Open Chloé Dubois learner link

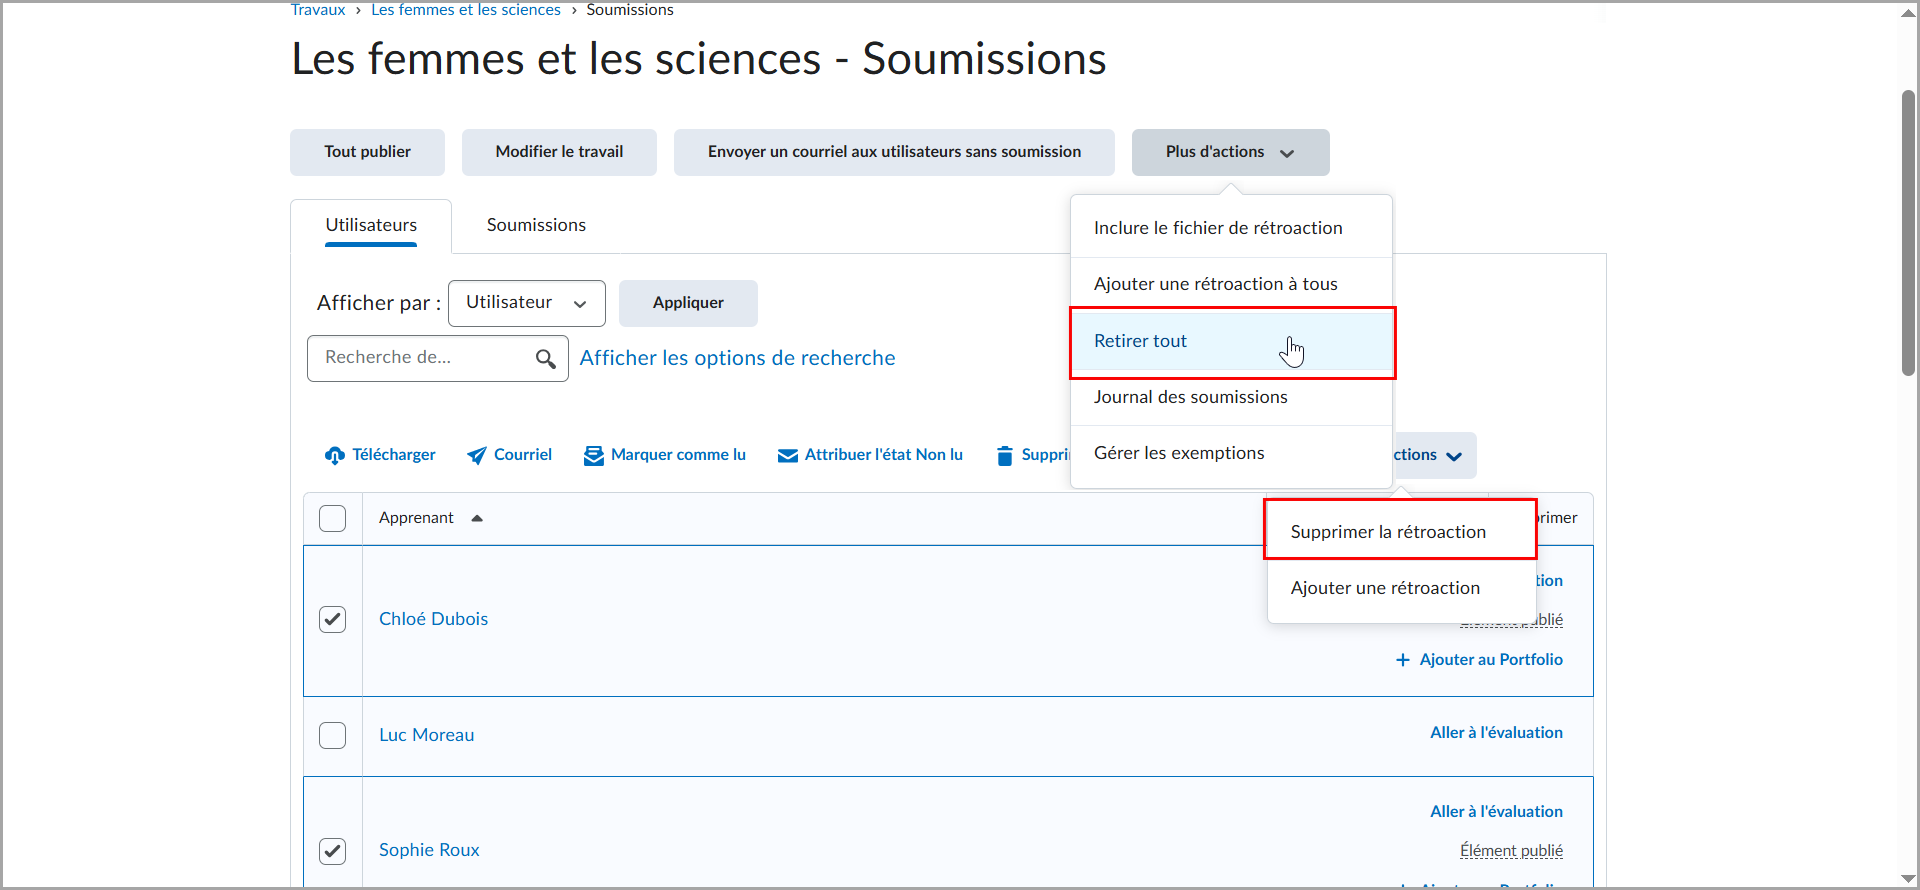(433, 619)
